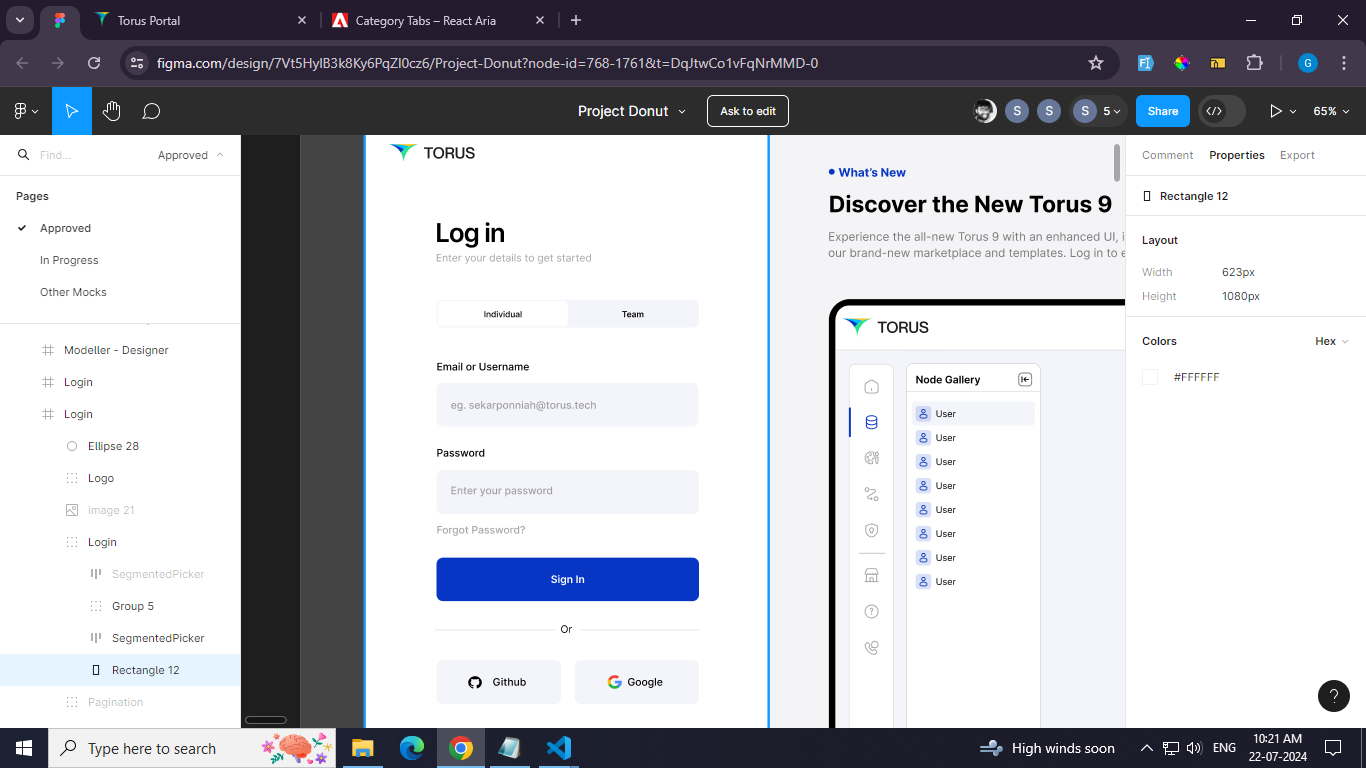
Task: Switch to the Comment tab
Action: [x=1167, y=155]
